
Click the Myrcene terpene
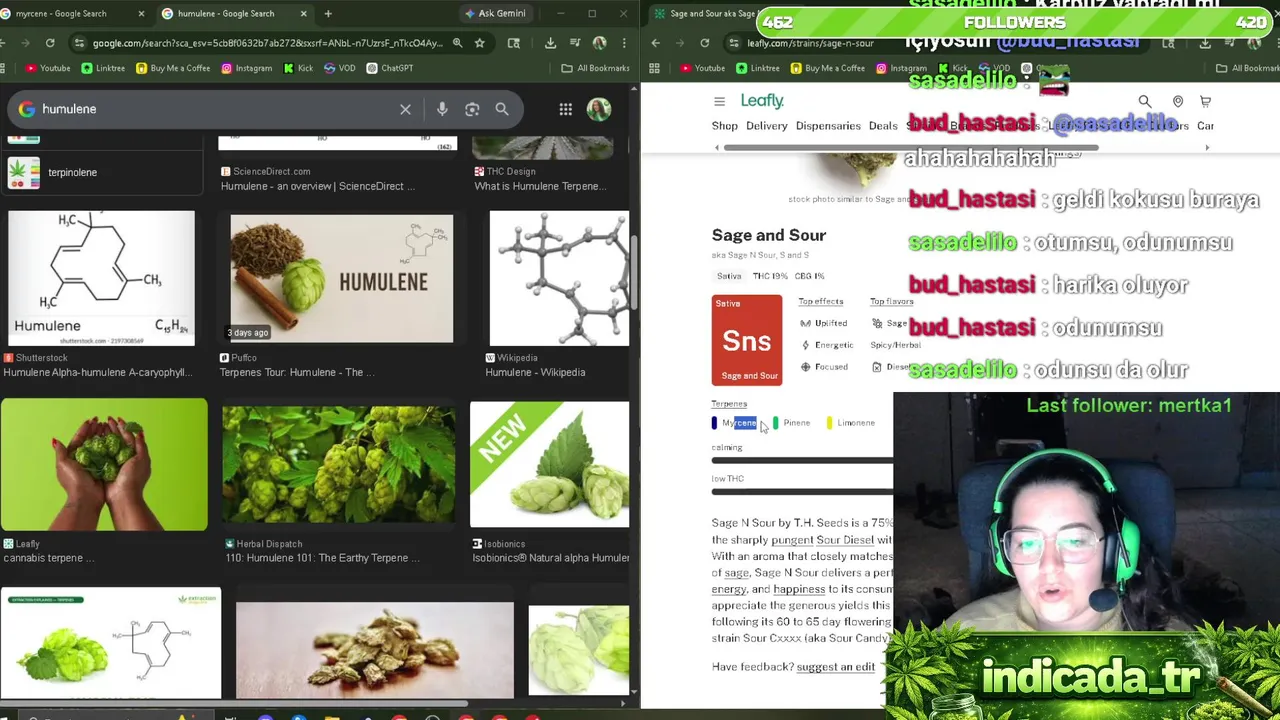tap(739, 423)
